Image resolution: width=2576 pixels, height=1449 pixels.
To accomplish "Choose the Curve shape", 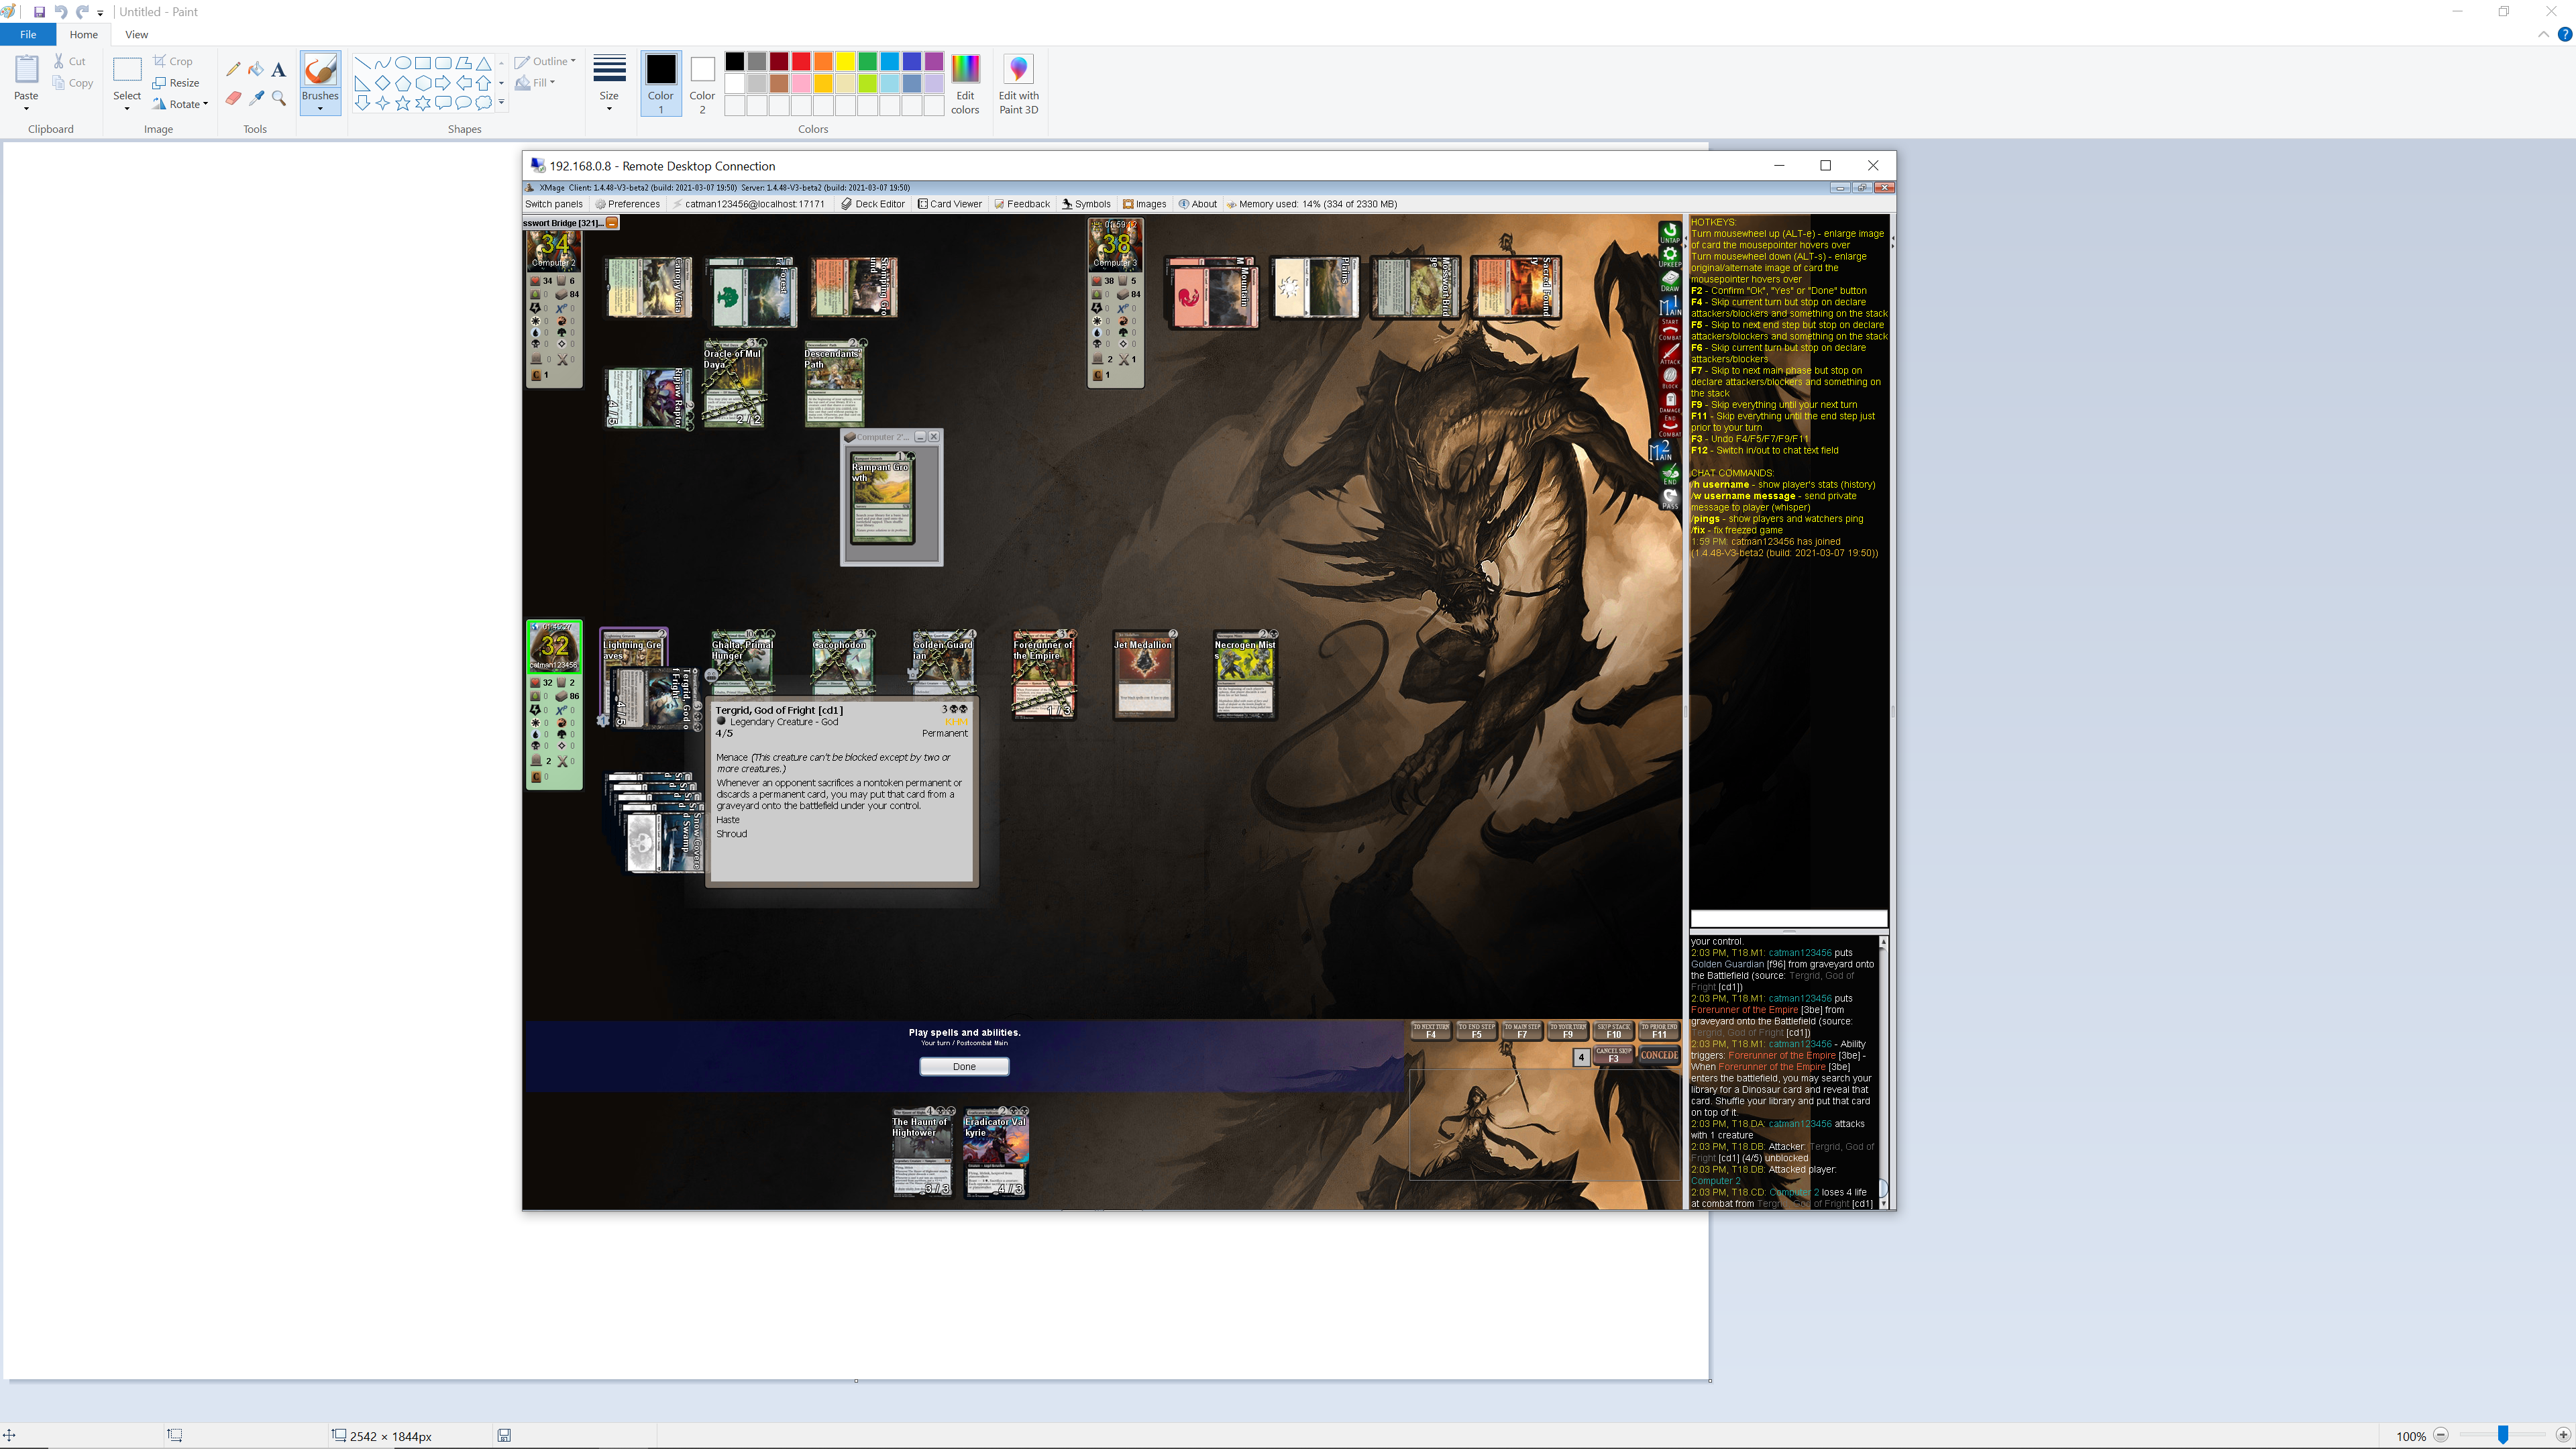I will click(x=382, y=63).
